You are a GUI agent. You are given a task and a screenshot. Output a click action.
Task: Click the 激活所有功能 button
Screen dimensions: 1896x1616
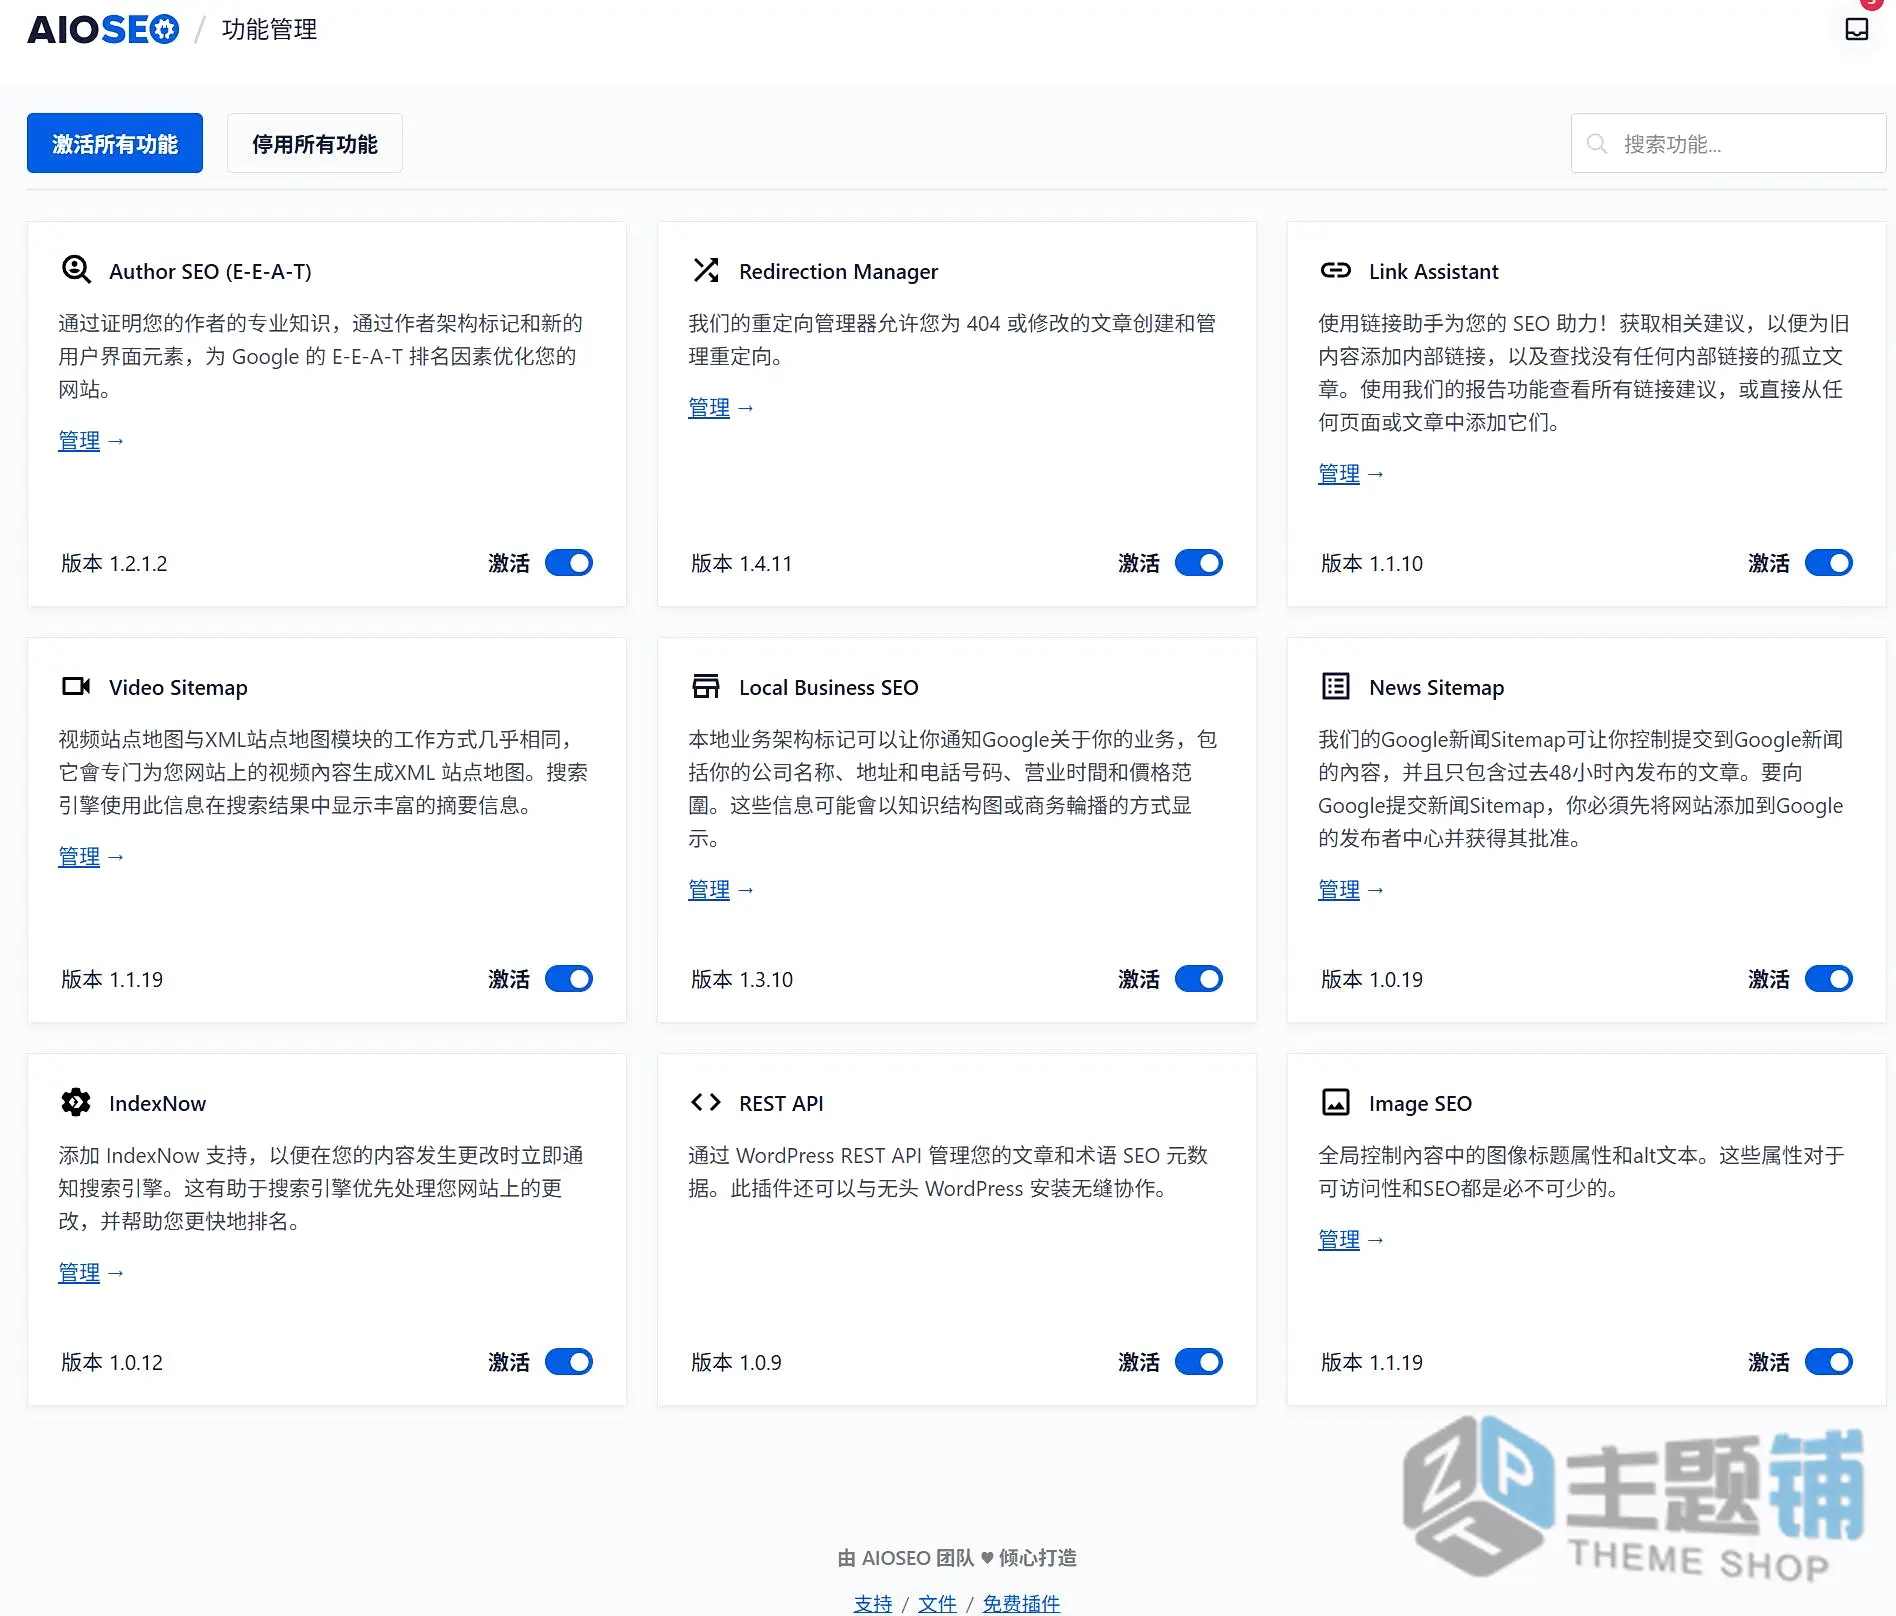point(115,143)
